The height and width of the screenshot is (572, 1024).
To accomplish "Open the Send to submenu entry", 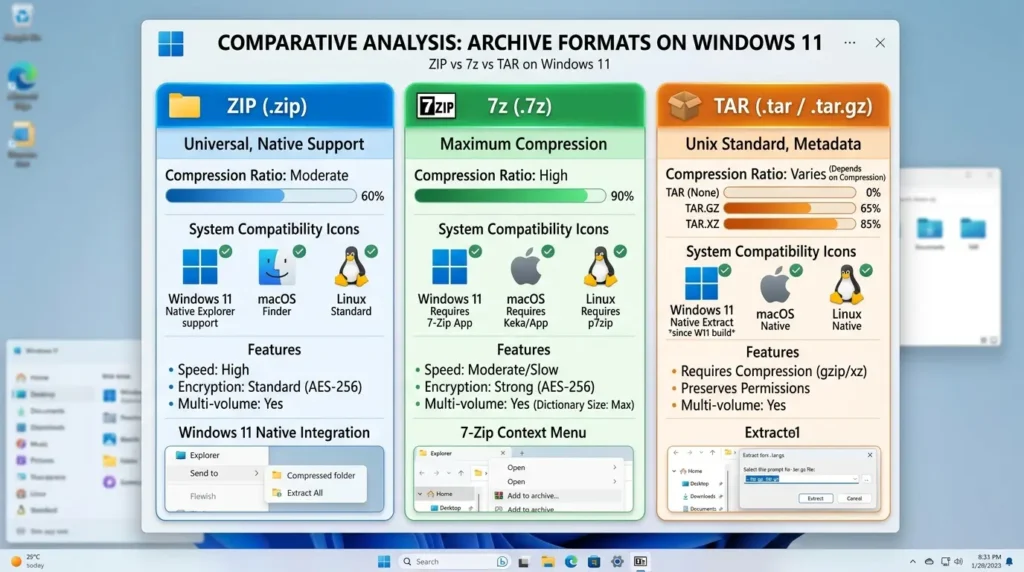I will (x=216, y=473).
